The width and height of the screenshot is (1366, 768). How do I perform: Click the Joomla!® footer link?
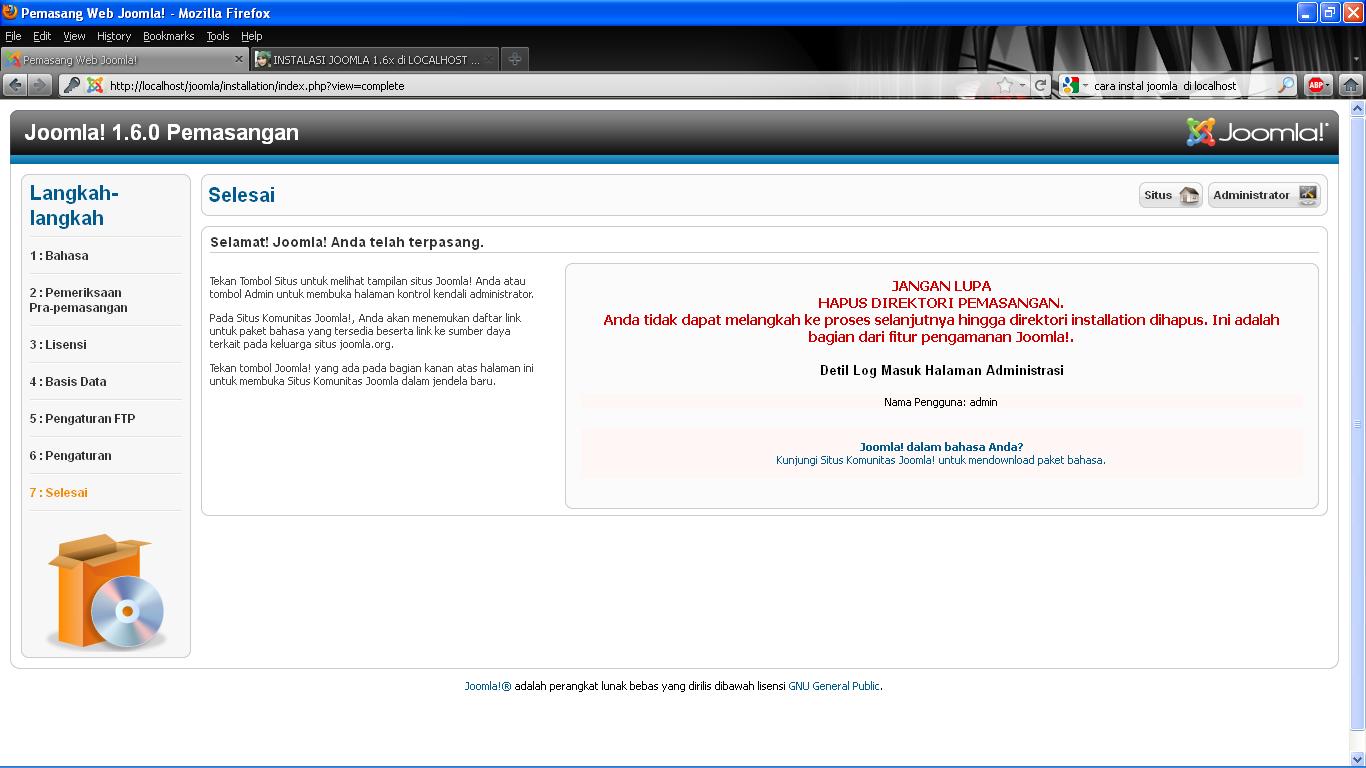click(x=487, y=686)
